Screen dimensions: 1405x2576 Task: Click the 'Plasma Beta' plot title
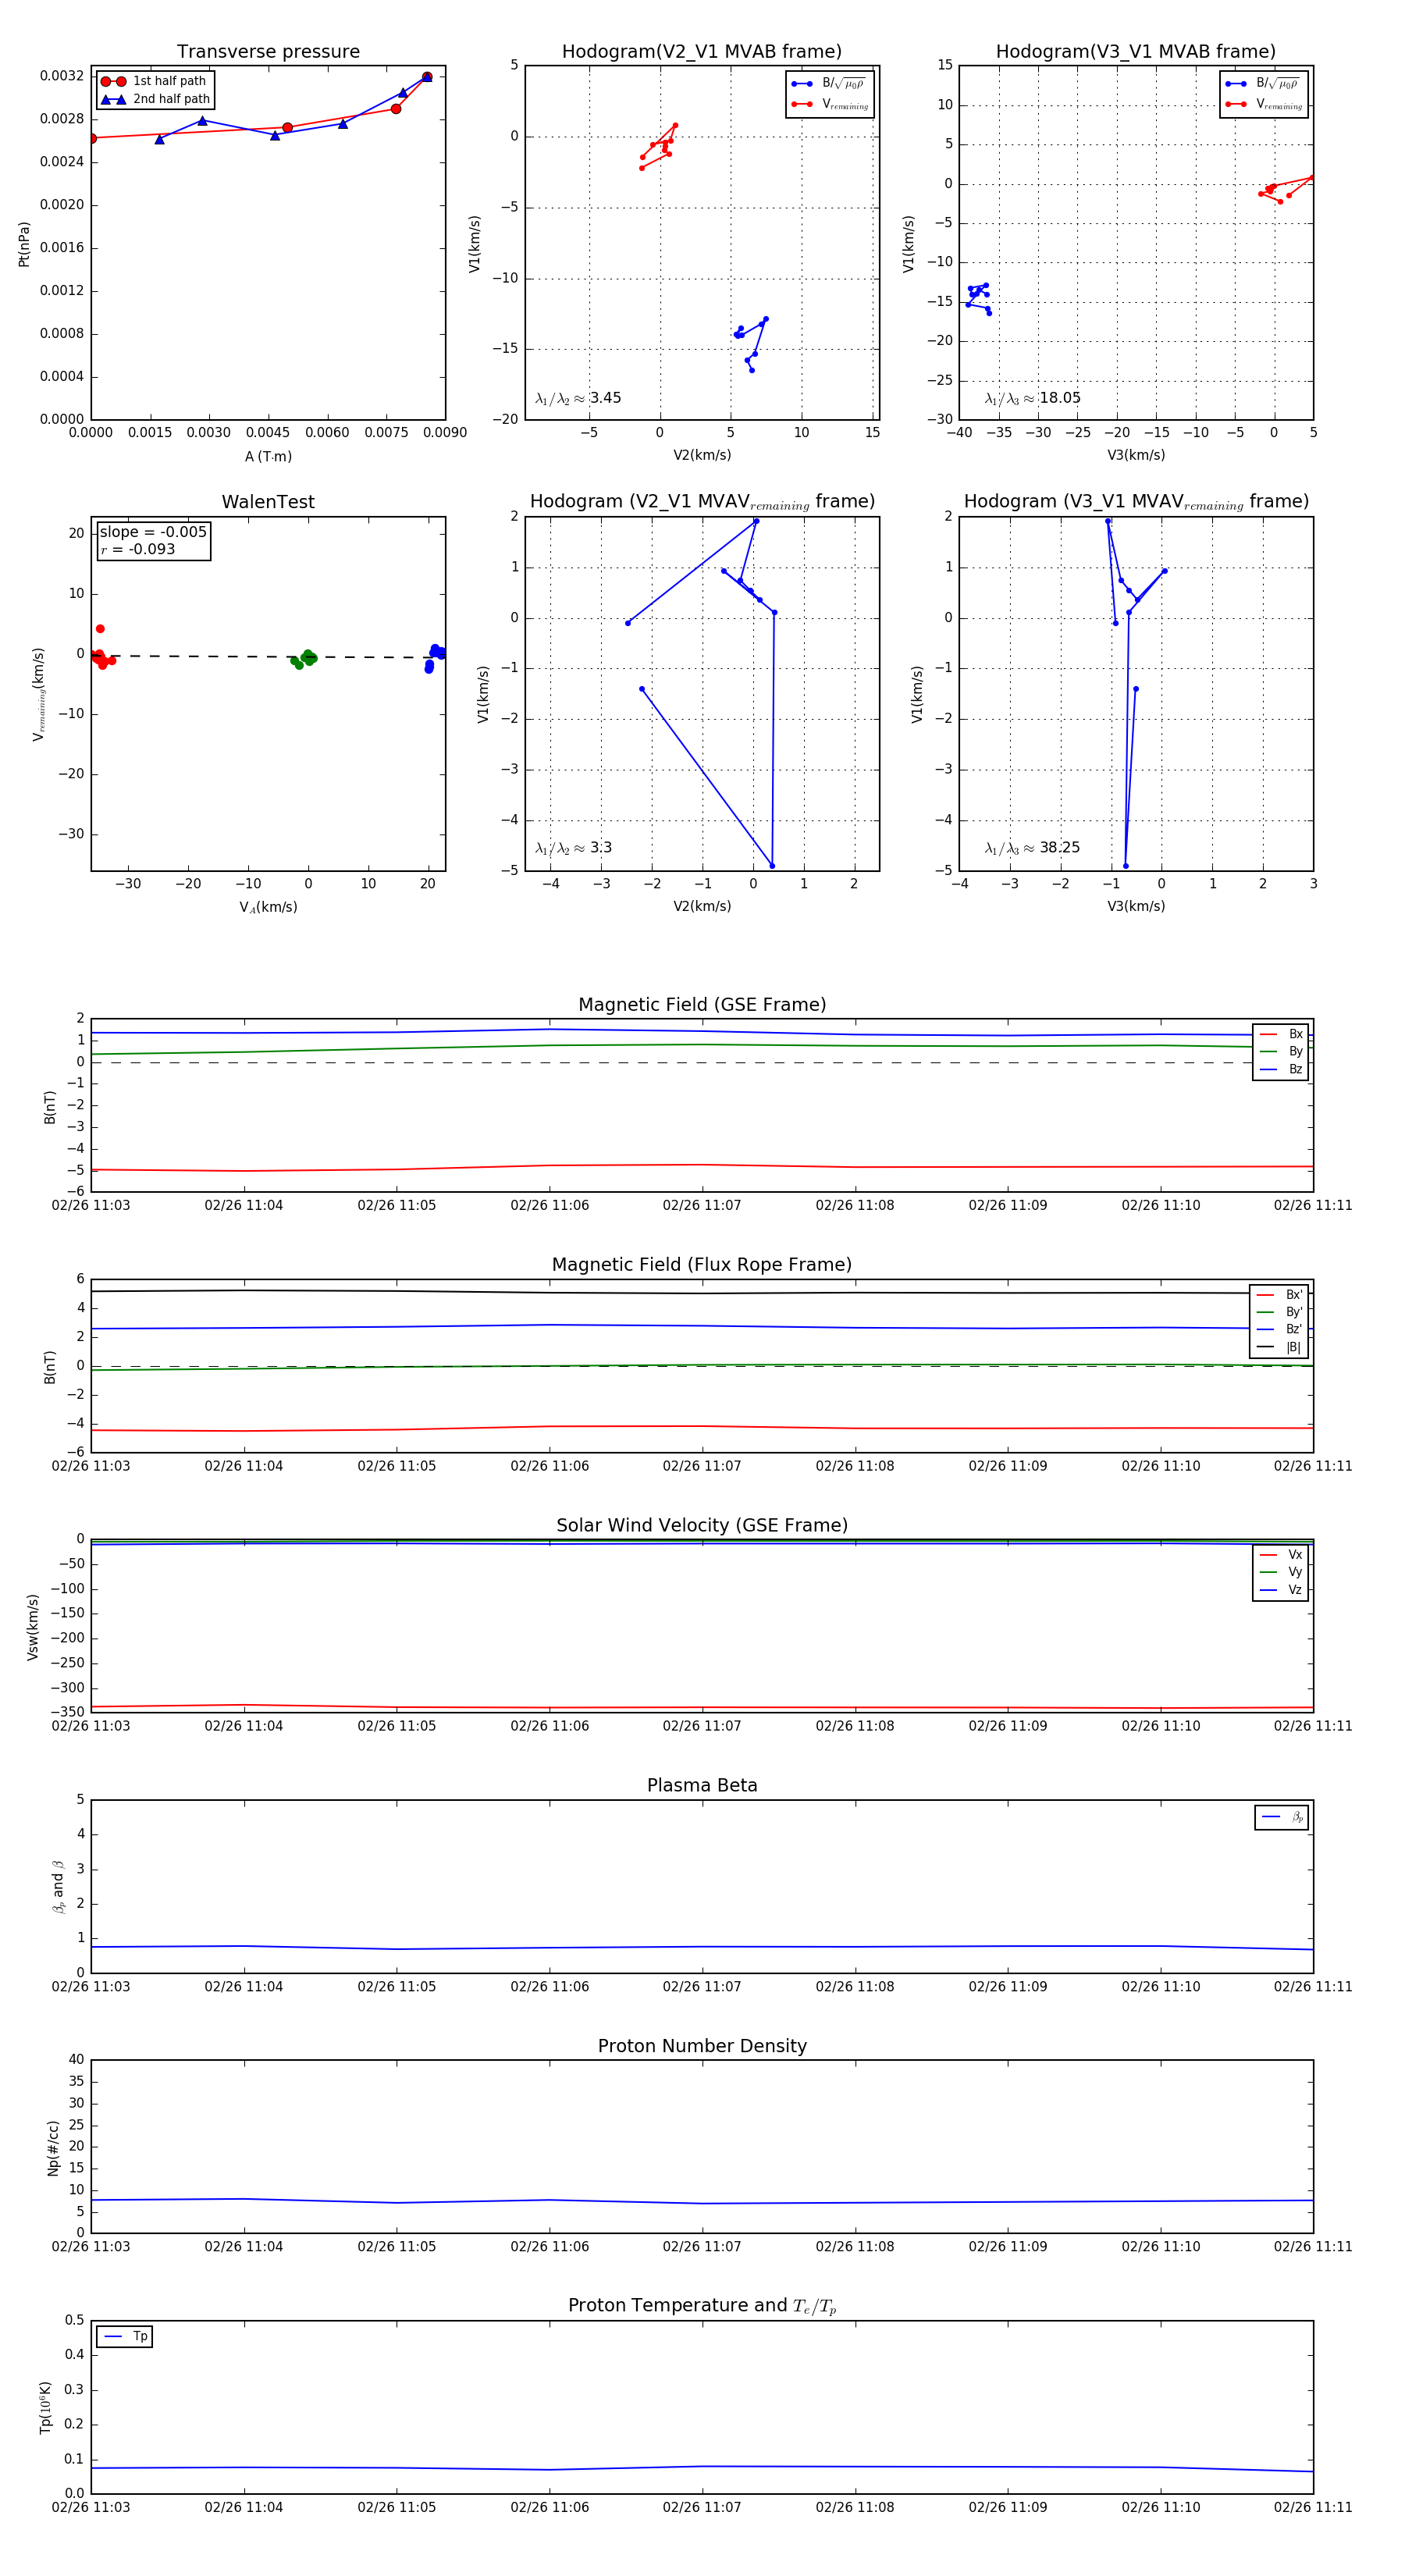702,1785
